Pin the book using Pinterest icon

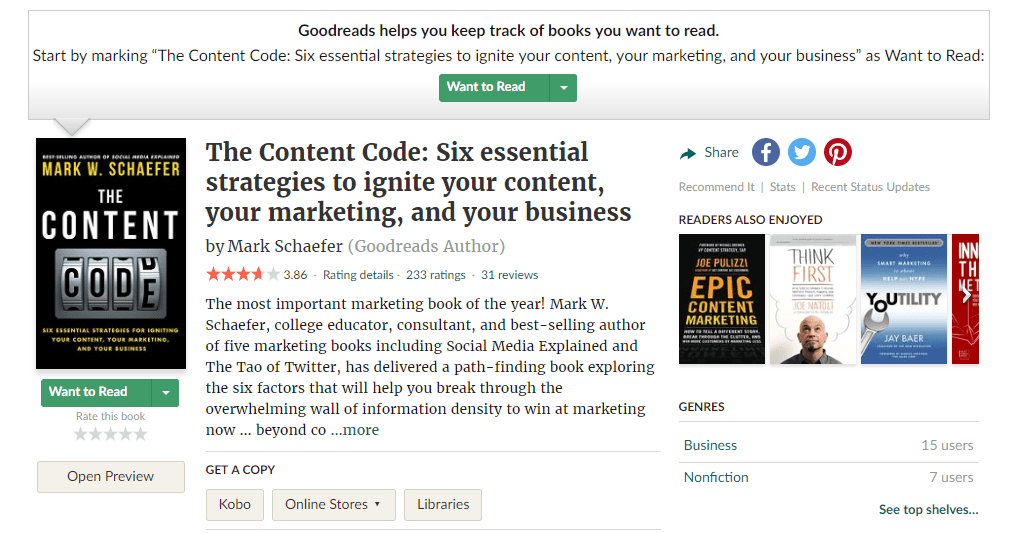pyautogui.click(x=837, y=152)
